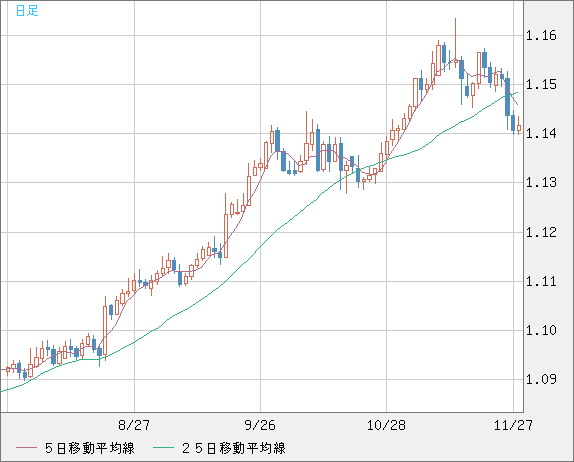The height and width of the screenshot is (462, 574).
Task: Click the 9/26 date axis label
Action: pyautogui.click(x=260, y=425)
